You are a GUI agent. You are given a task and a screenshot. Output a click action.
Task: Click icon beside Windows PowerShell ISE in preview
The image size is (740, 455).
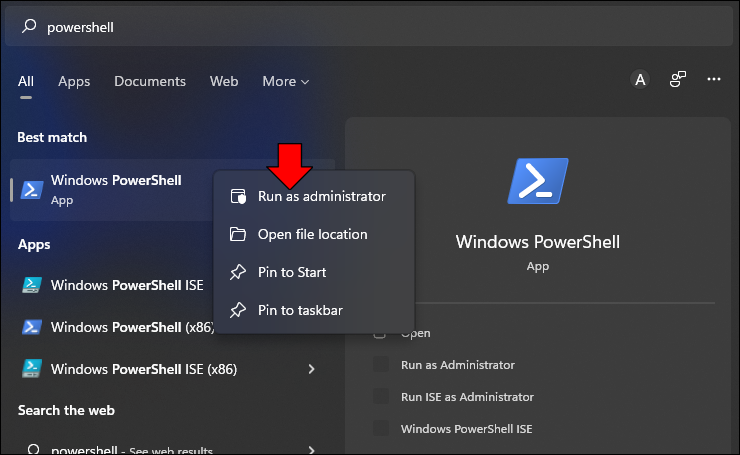(x=381, y=429)
